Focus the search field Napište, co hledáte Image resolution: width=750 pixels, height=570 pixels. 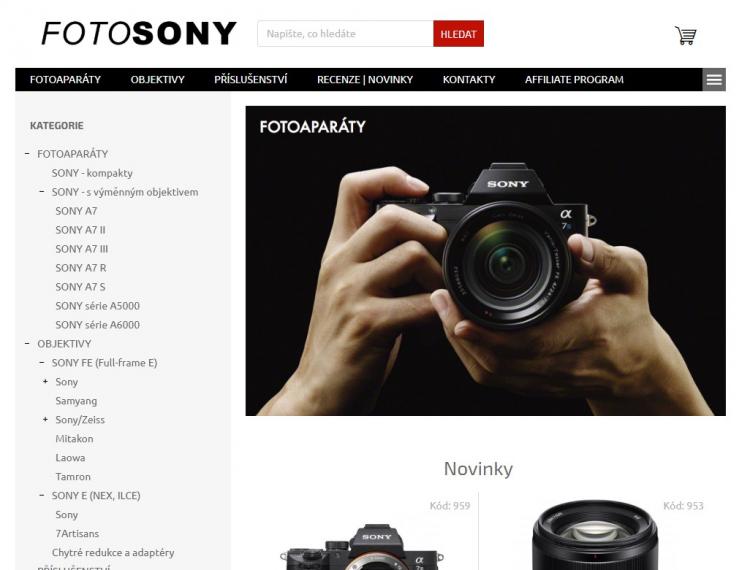pos(345,33)
